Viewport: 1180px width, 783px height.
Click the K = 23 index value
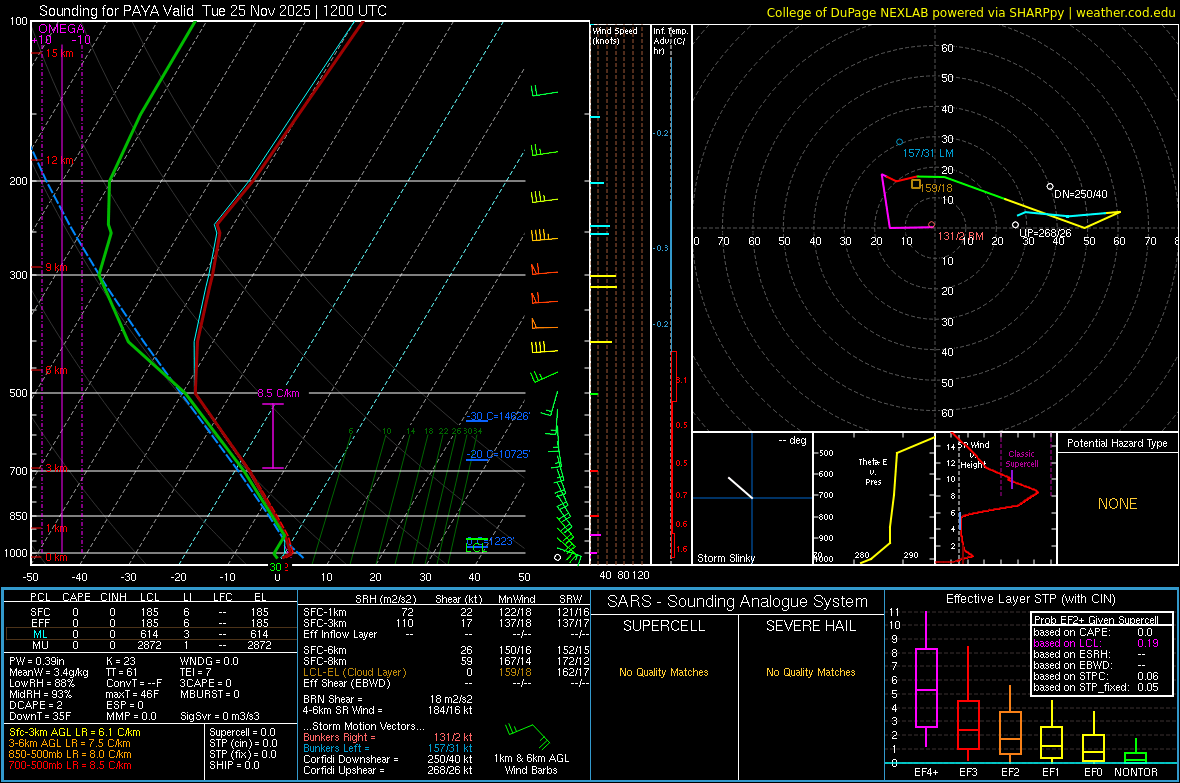click(x=120, y=661)
